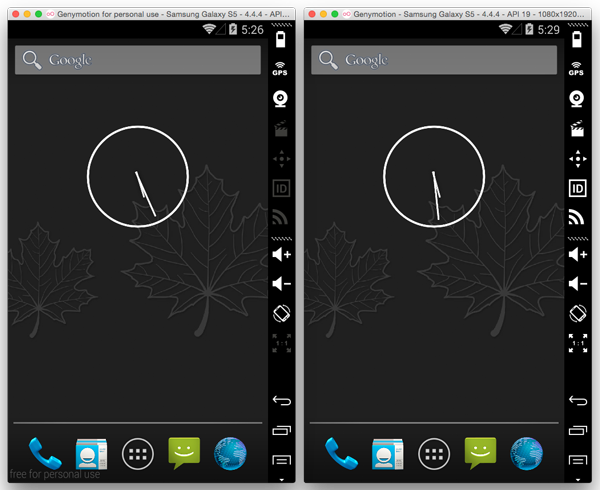Lower volume in left Genymotion window
The image size is (600, 490).
coord(282,284)
